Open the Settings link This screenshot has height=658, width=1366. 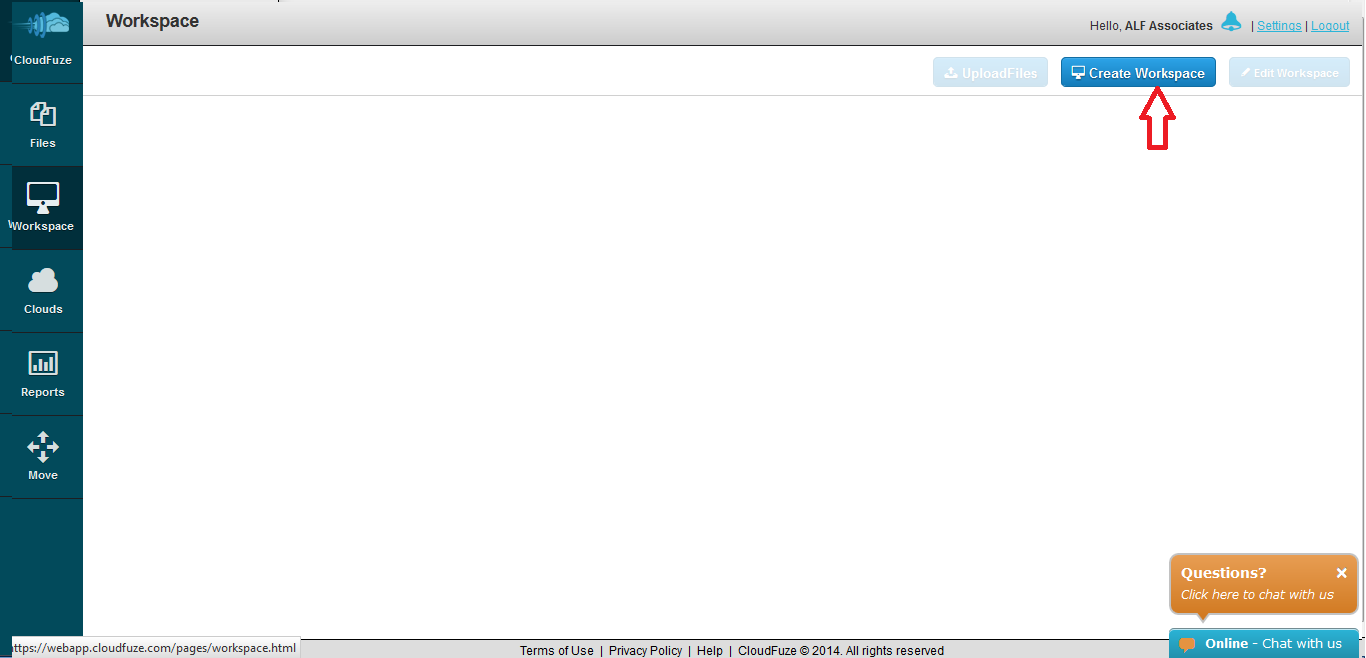pyautogui.click(x=1279, y=26)
